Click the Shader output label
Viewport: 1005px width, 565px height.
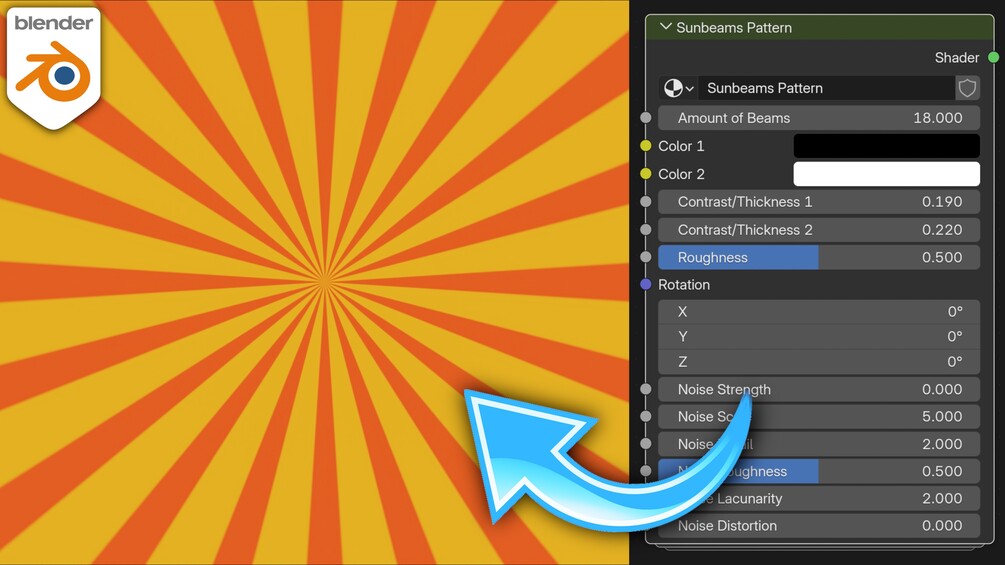point(956,58)
